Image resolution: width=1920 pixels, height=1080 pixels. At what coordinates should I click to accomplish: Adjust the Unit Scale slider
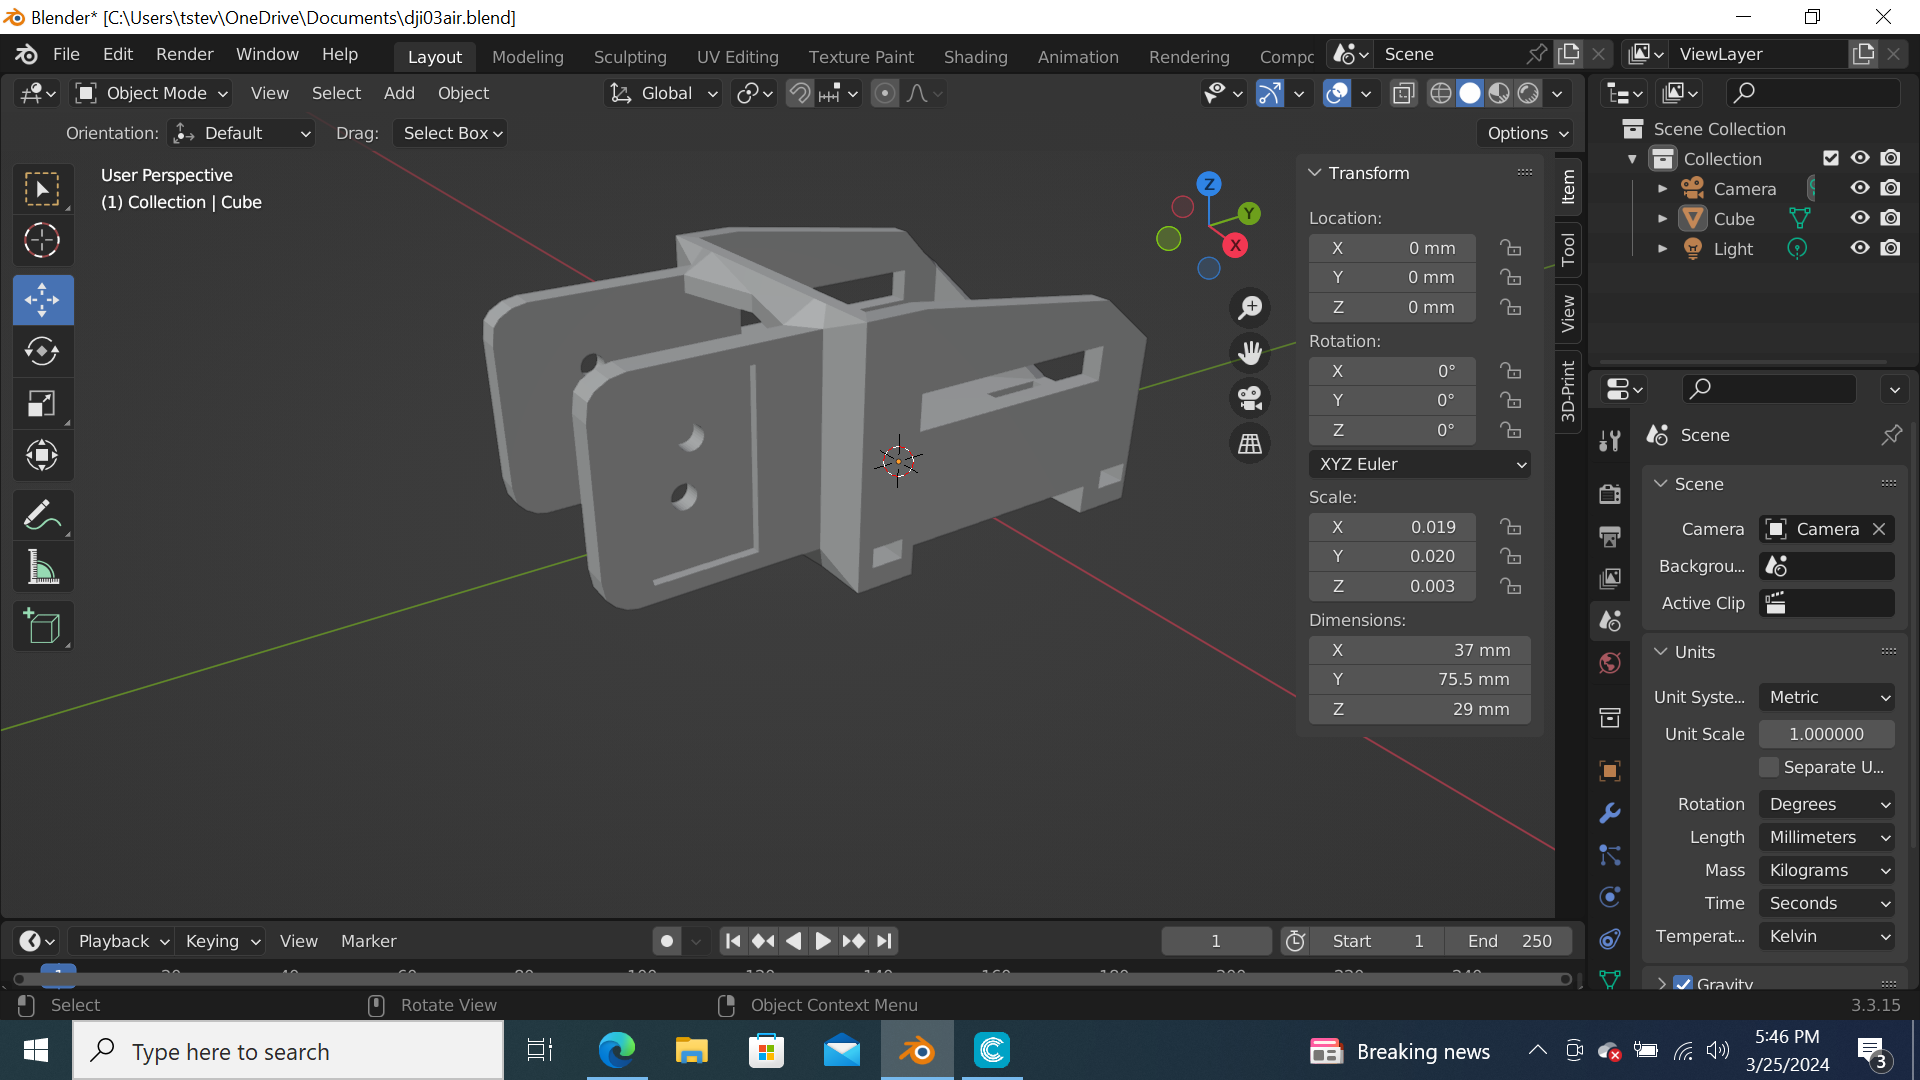1826,733
